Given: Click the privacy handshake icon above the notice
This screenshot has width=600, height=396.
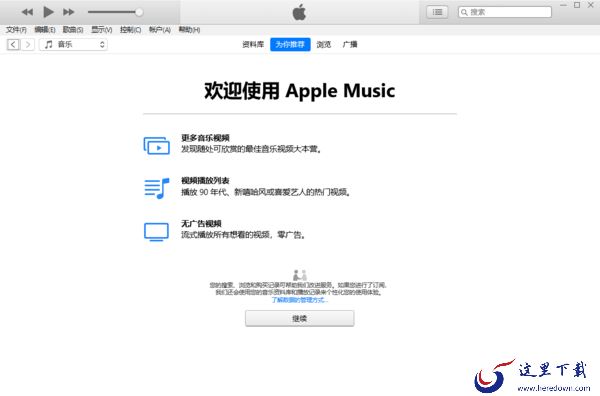Looking at the screenshot, I should click(x=300, y=275).
